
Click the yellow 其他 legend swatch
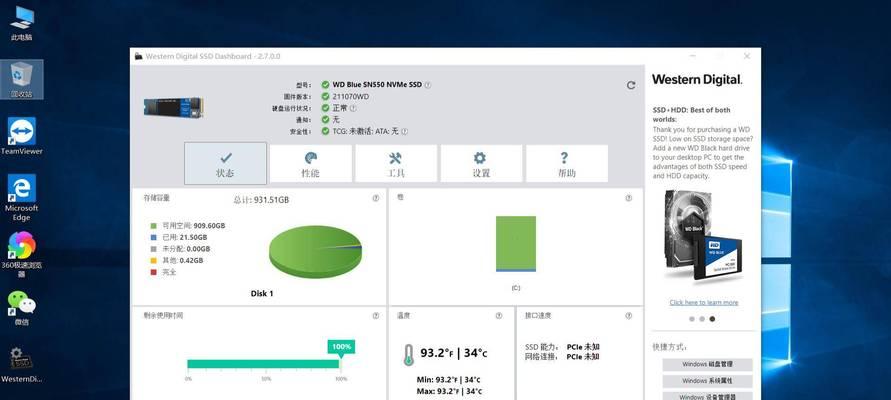coord(153,260)
